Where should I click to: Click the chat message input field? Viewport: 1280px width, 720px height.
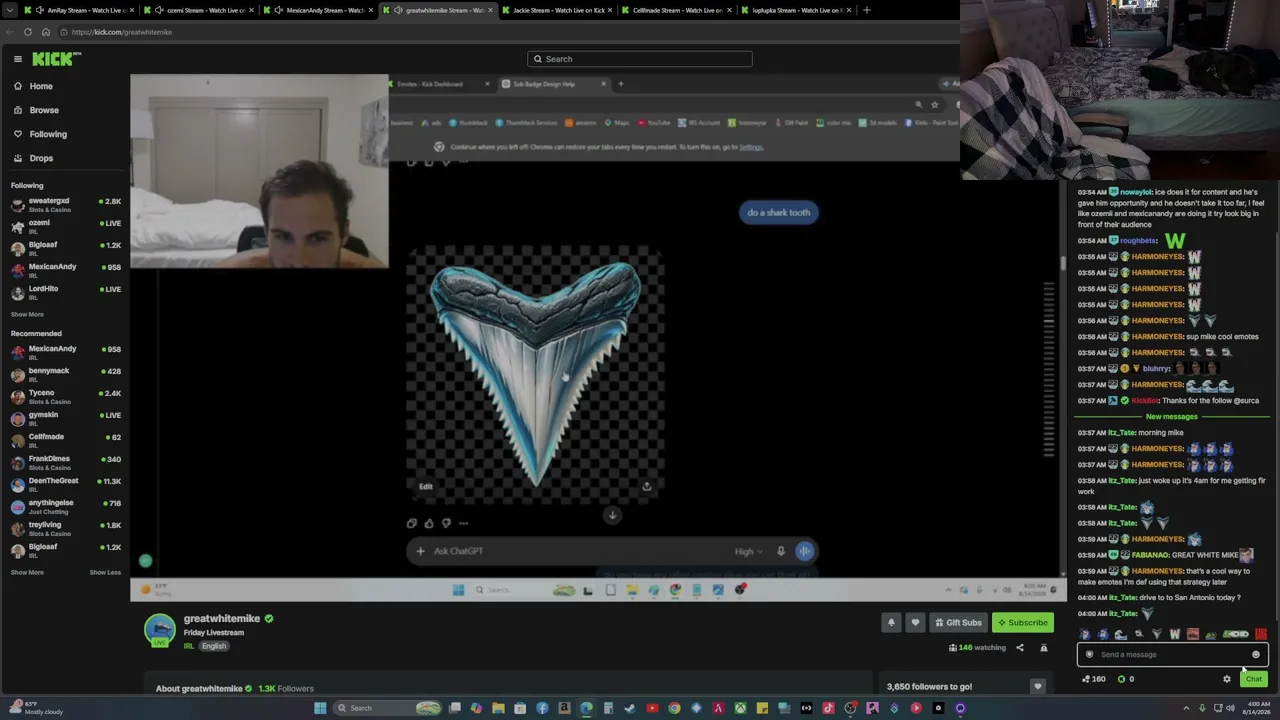point(1172,655)
